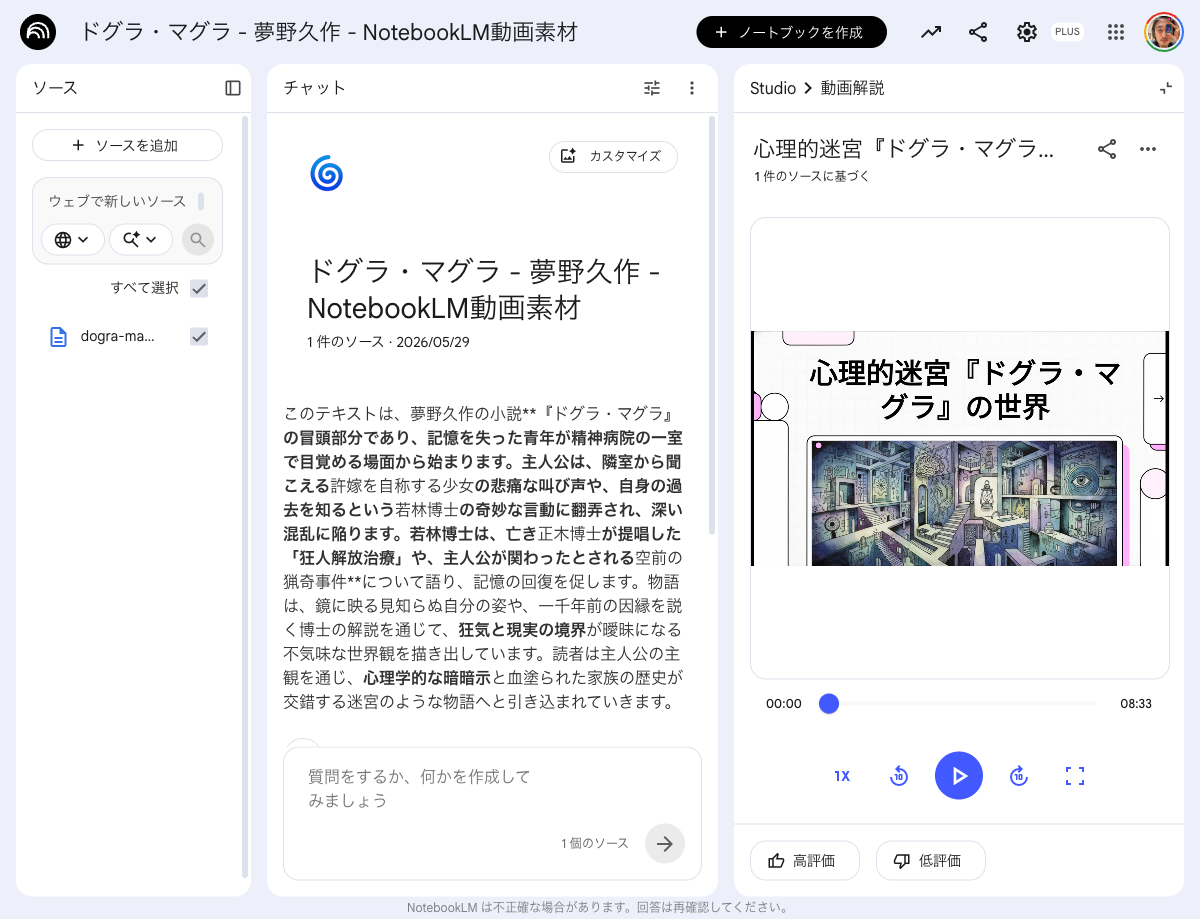Toggle the dogra-ma... source checkbox
This screenshot has height=919, width=1200.
point(199,336)
